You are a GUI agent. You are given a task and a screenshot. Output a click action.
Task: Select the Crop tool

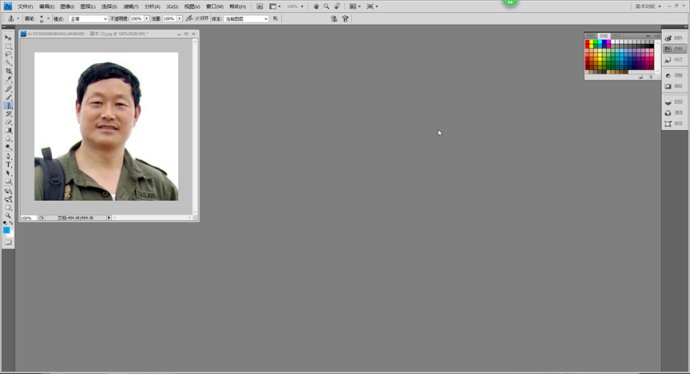point(8,71)
